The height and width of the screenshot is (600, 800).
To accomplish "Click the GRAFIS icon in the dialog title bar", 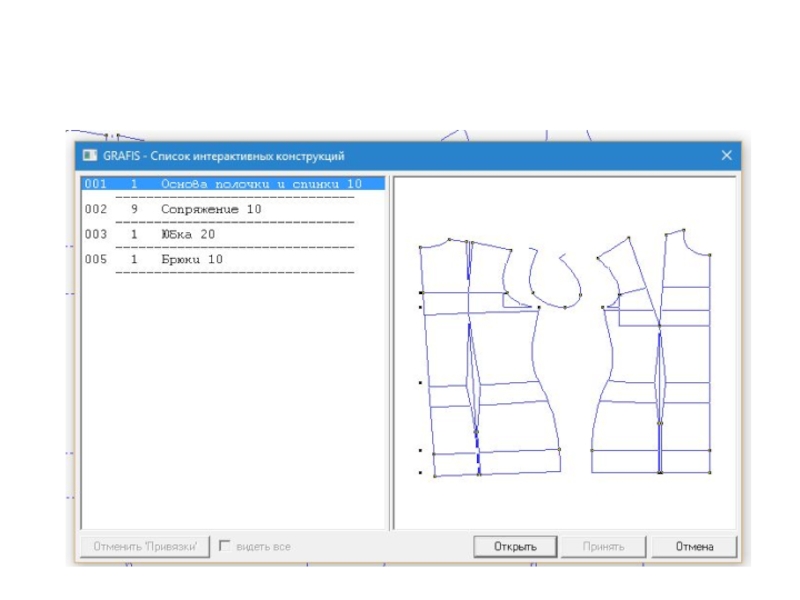I will pyautogui.click(x=90, y=156).
